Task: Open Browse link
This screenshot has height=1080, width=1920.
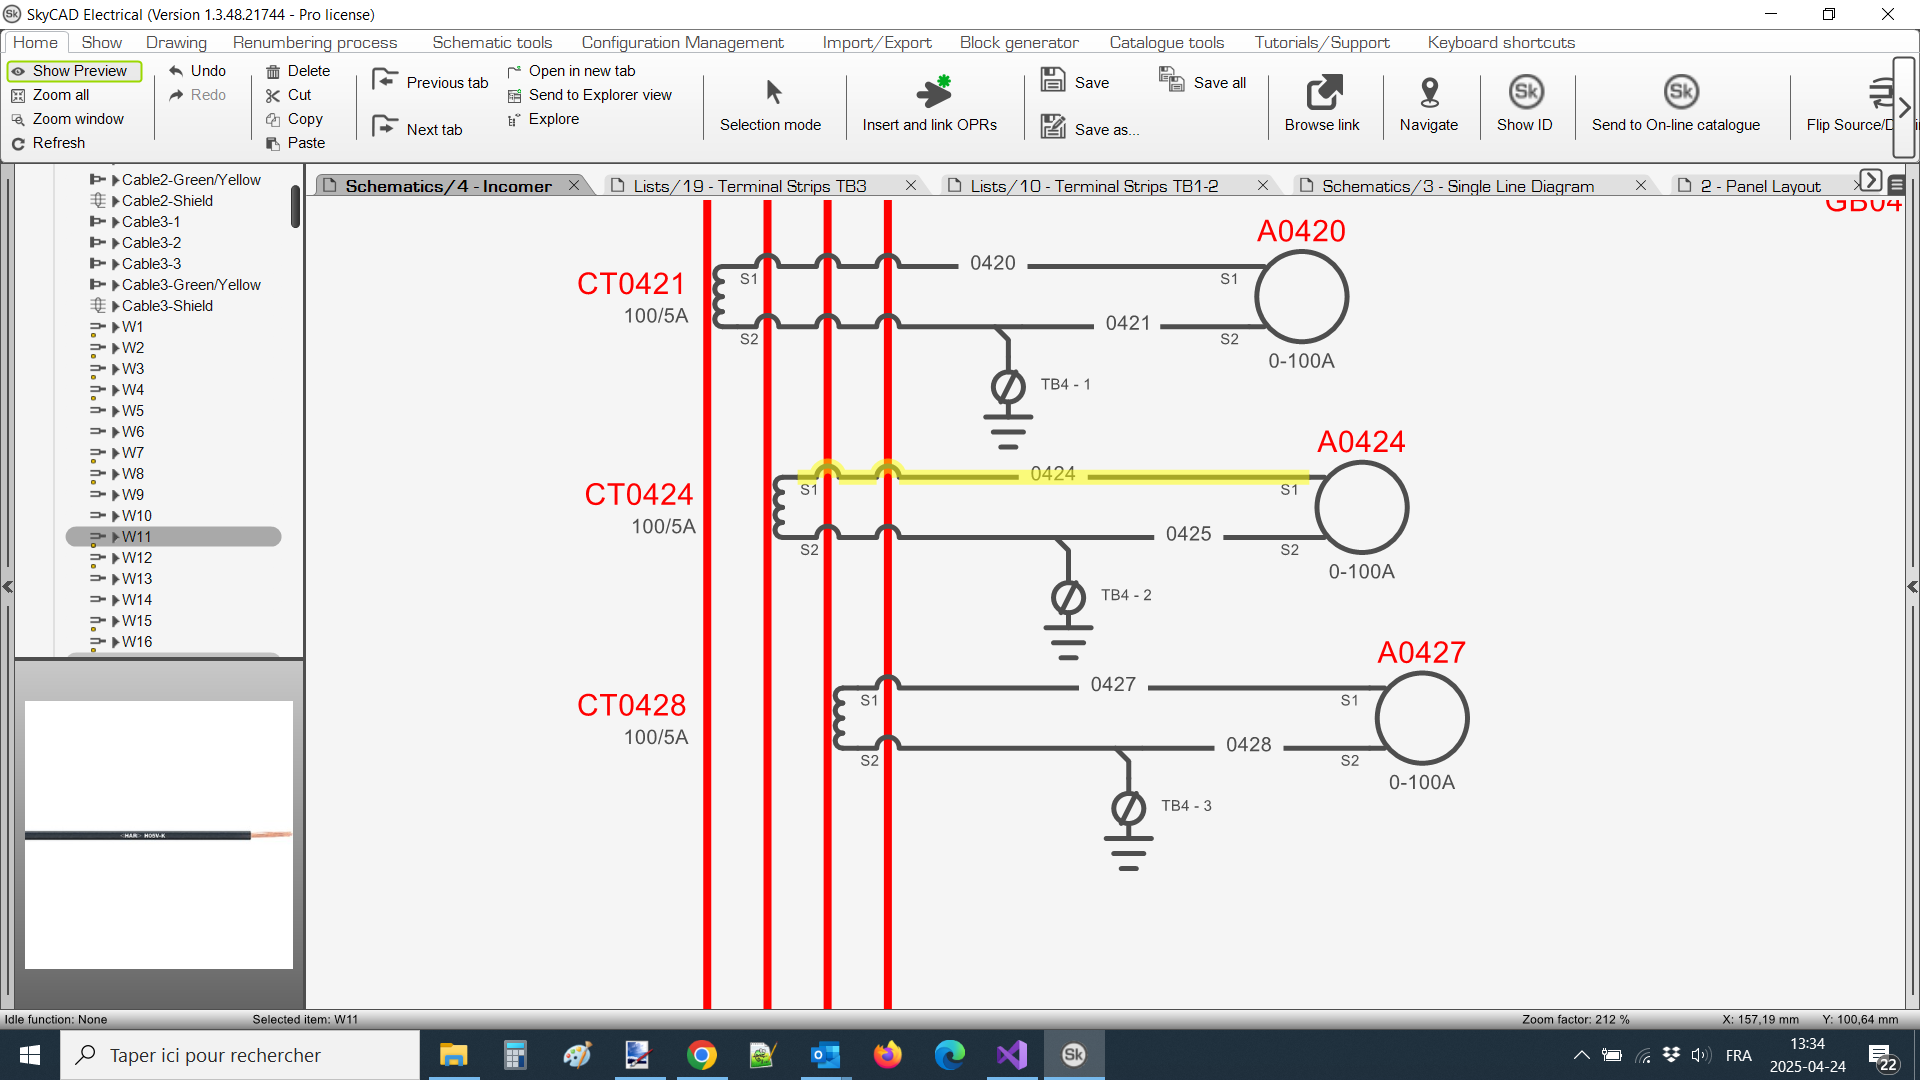Action: tap(1322, 105)
